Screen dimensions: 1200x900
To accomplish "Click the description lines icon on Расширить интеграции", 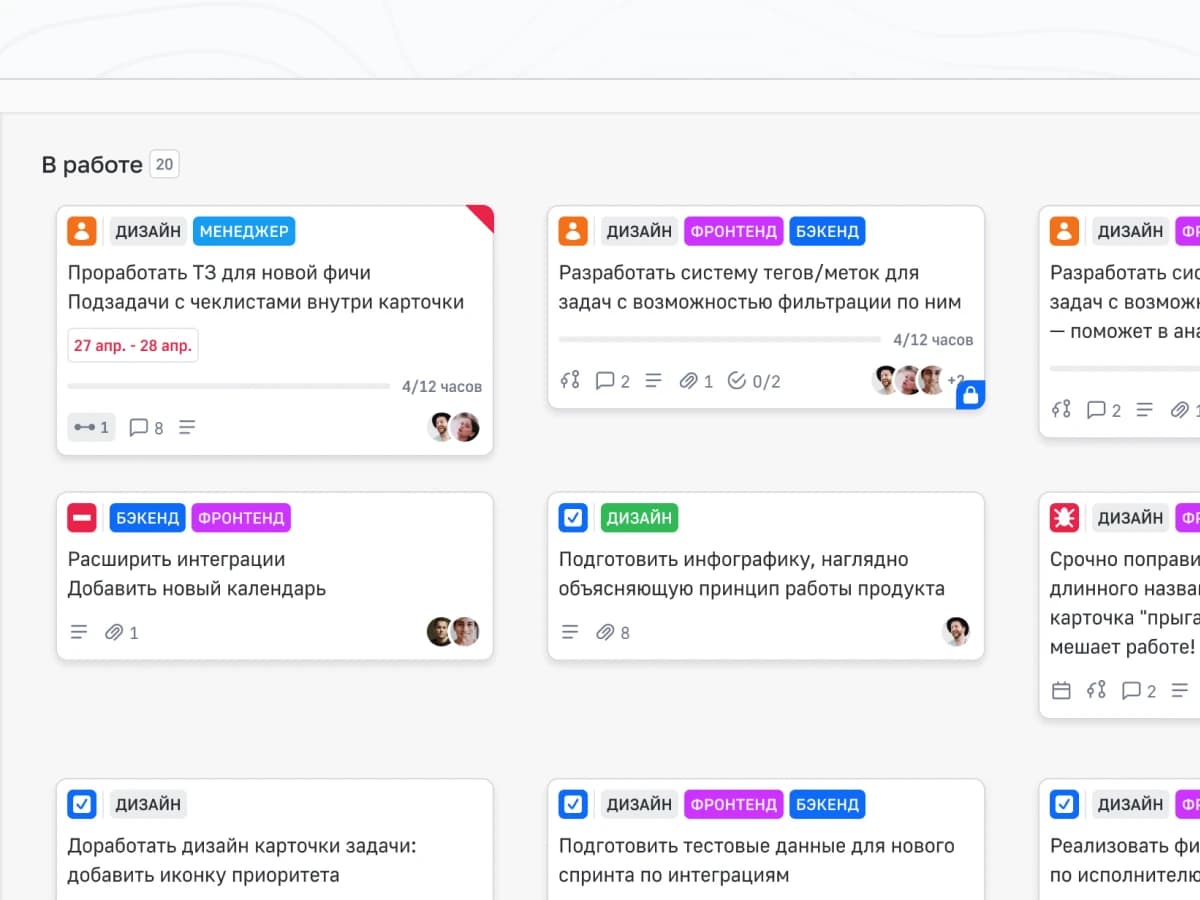I will tap(79, 632).
